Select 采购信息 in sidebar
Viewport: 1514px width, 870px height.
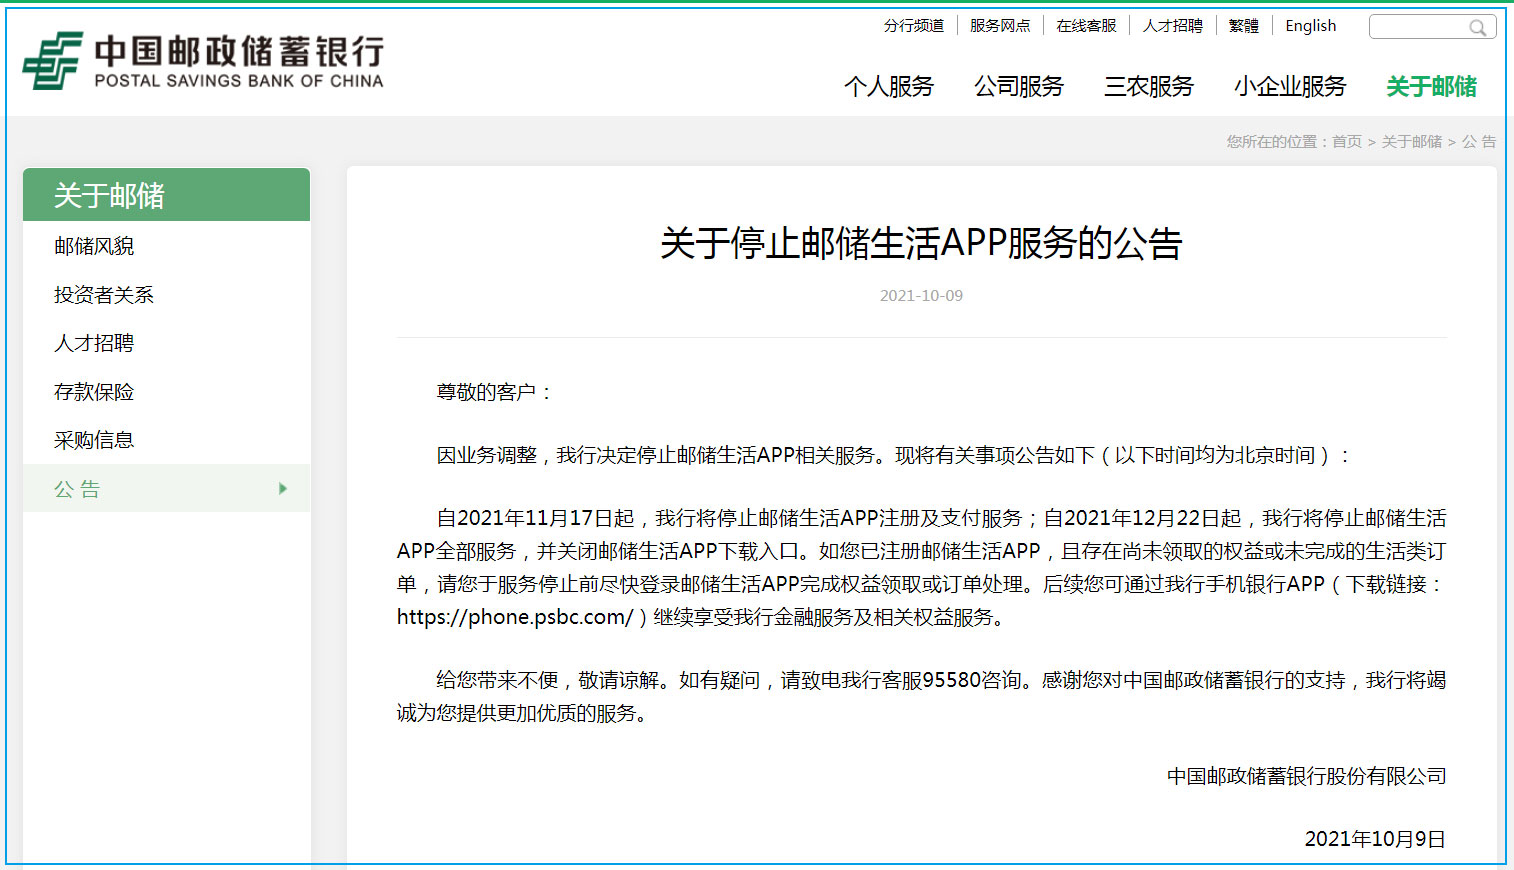[166, 440]
